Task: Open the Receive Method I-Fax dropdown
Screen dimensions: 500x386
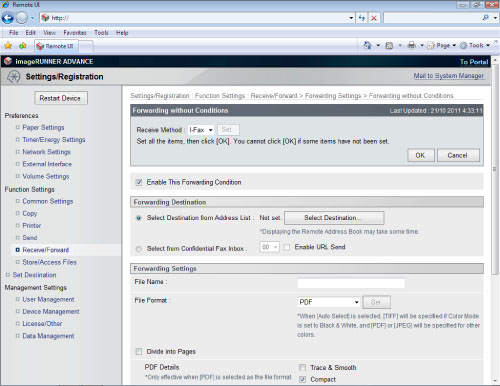Action: pyautogui.click(x=201, y=130)
